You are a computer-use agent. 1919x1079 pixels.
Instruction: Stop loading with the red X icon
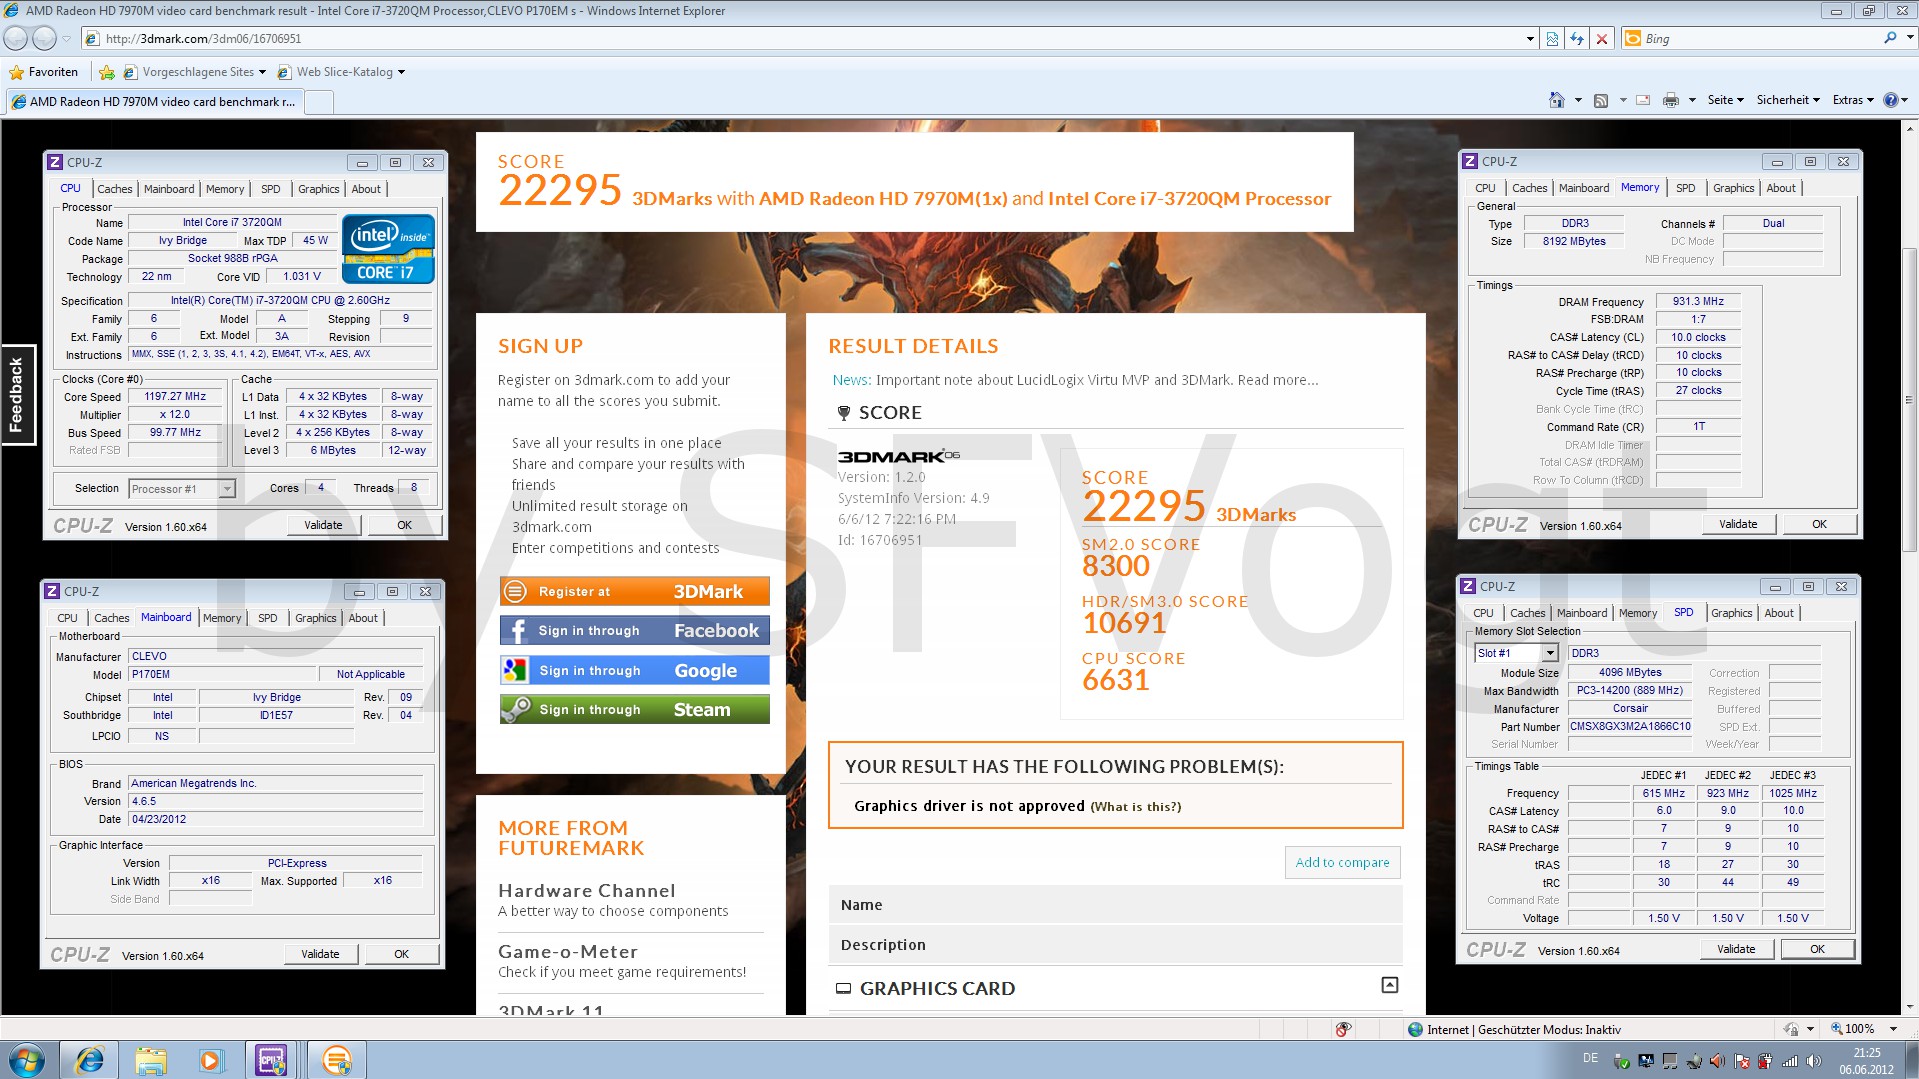(1602, 39)
